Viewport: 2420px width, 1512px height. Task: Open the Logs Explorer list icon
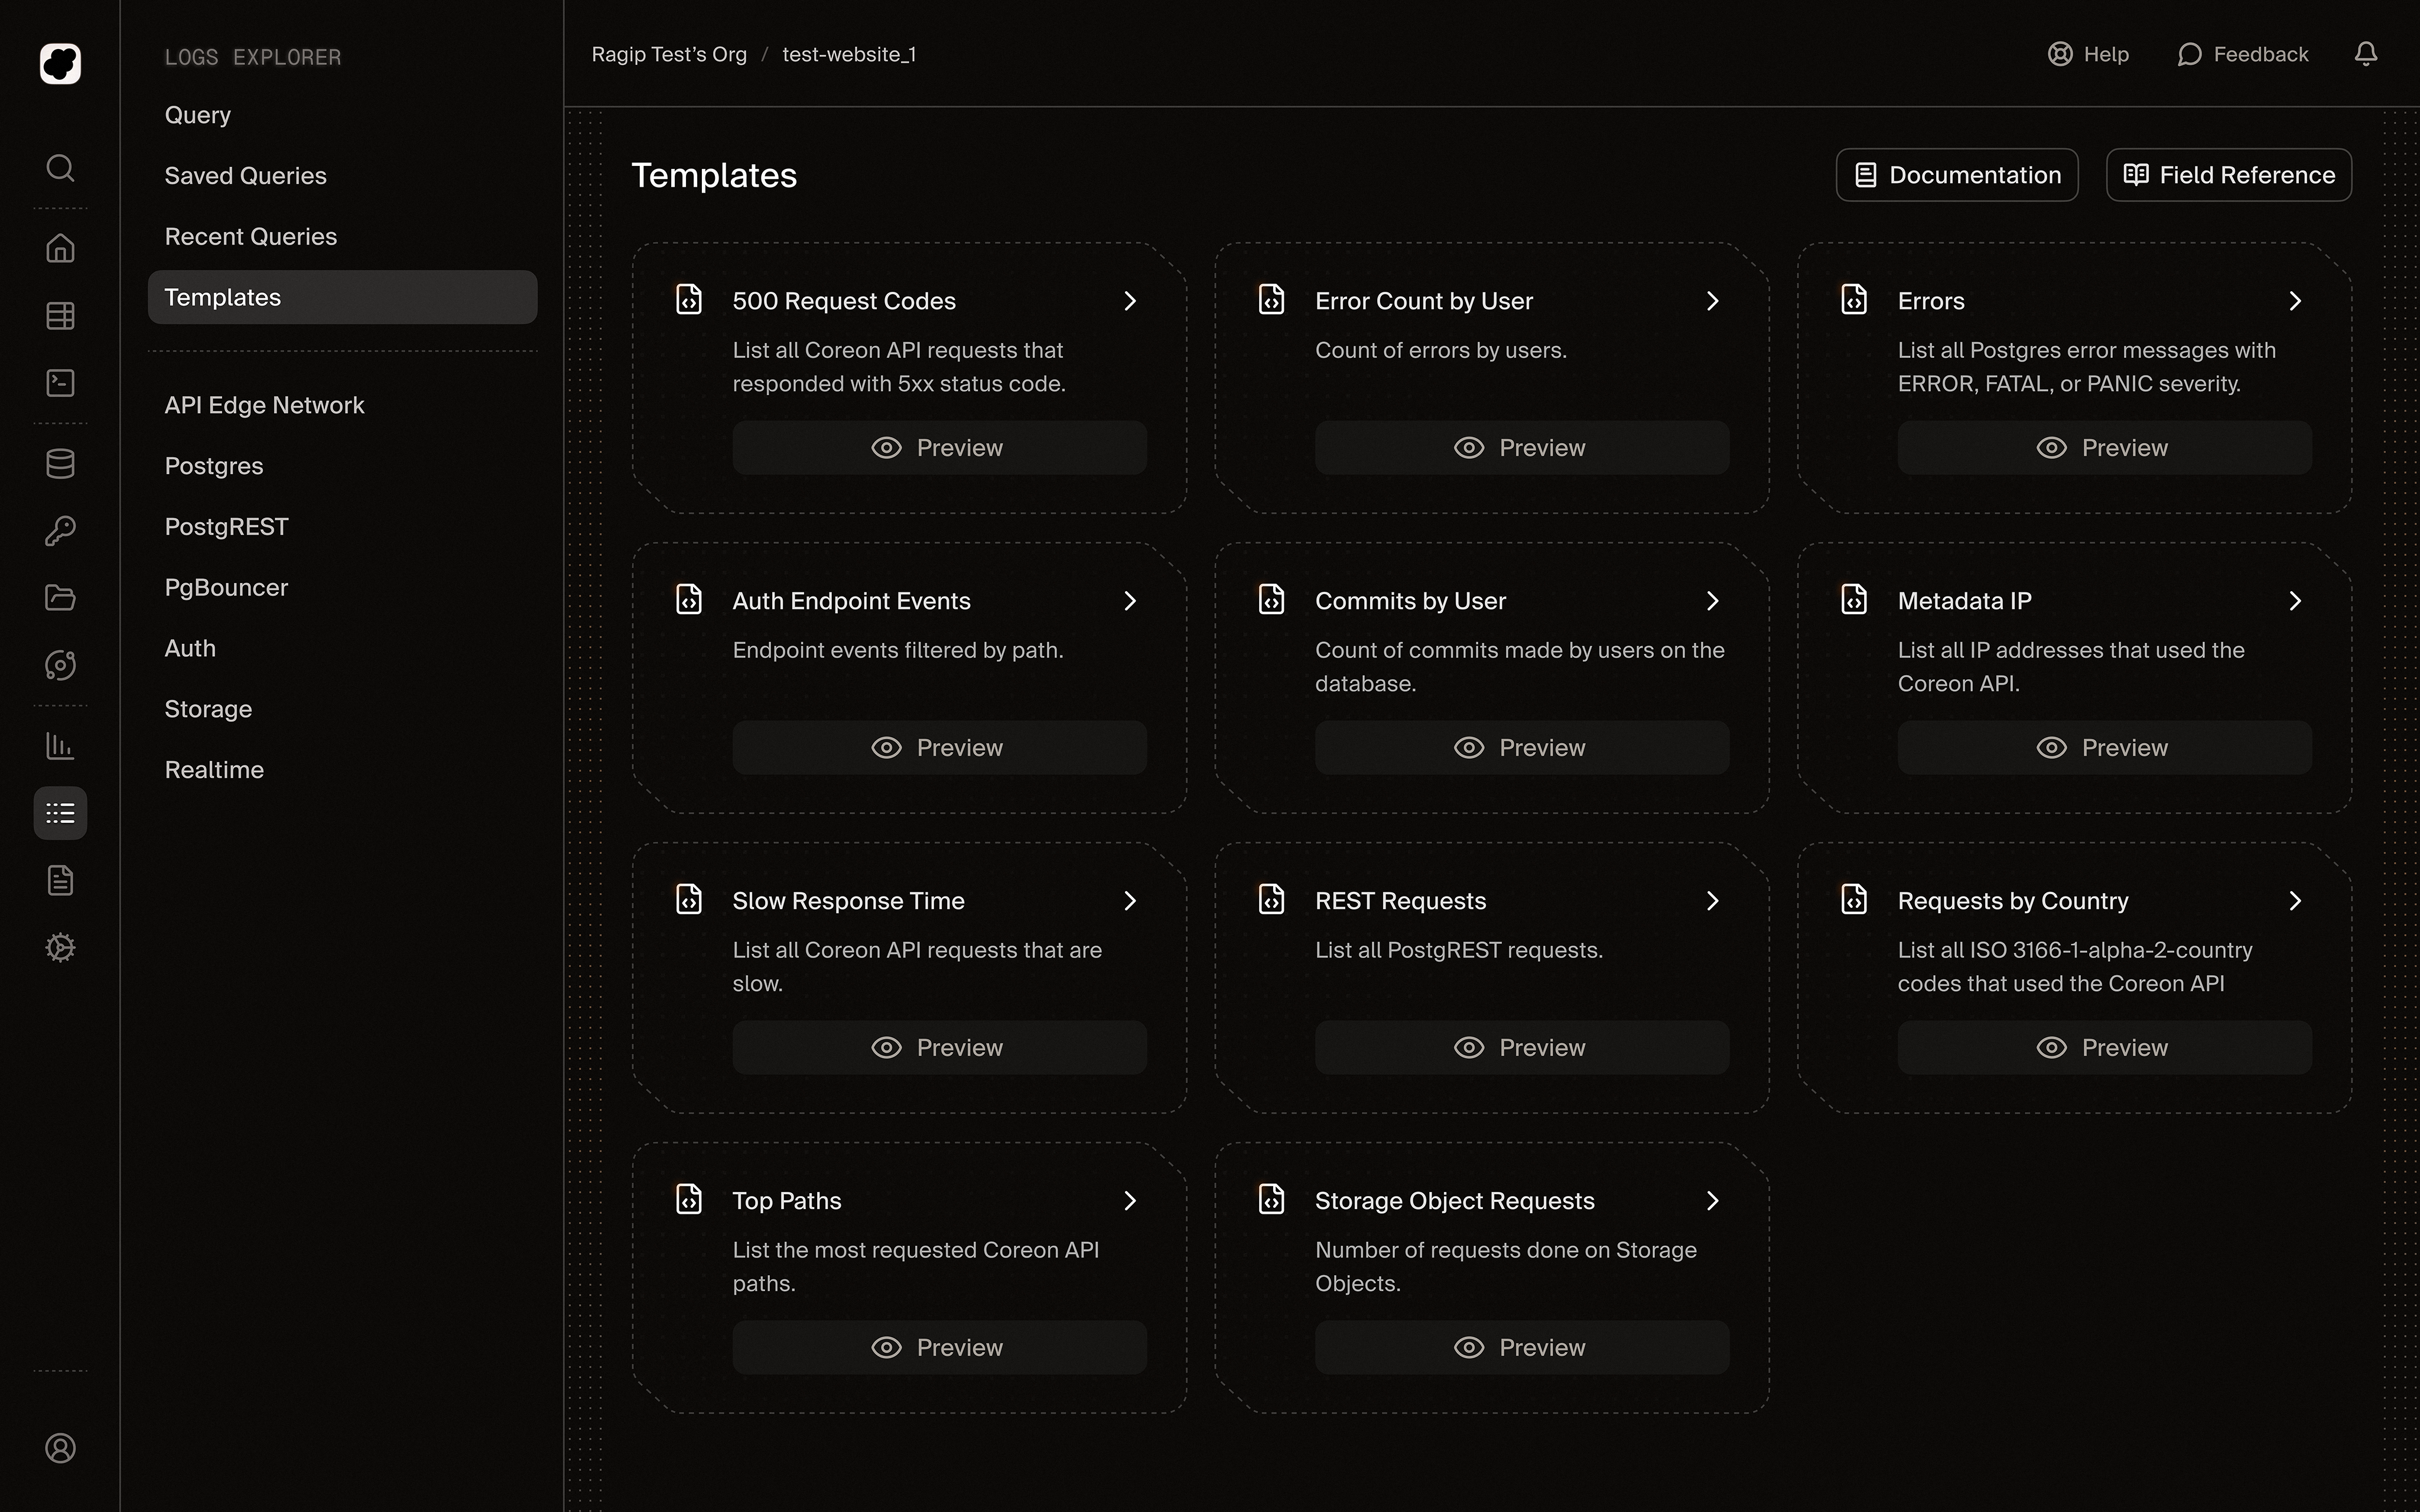[x=60, y=812]
